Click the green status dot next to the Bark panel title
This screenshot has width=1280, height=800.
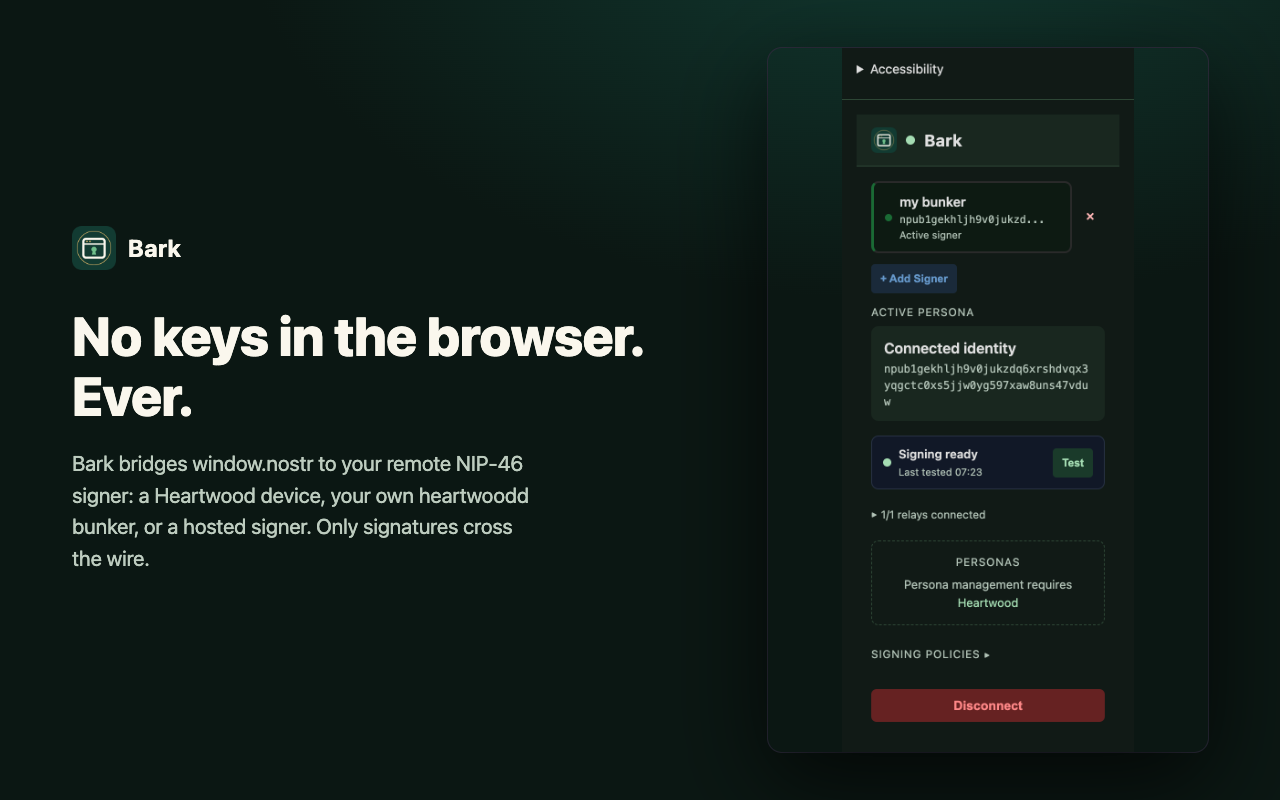[910, 140]
